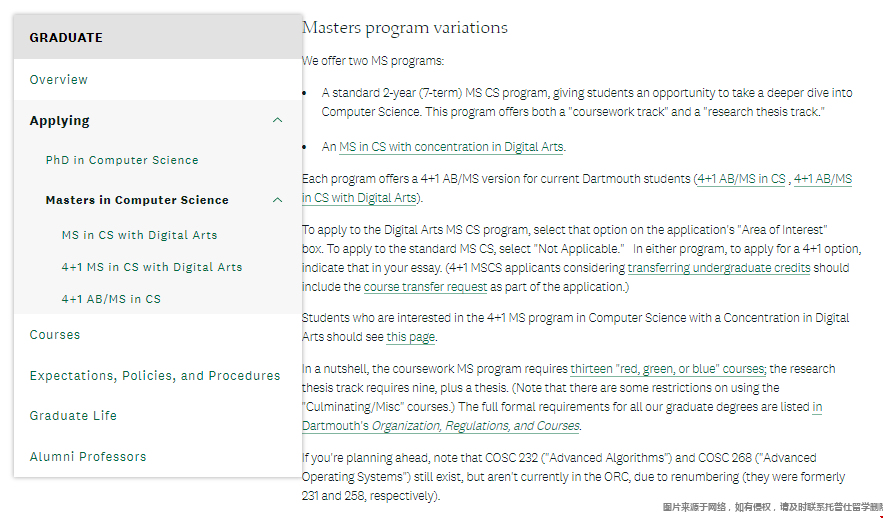Viewport: 883px width, 518px height.
Task: Open MS in CS with Digital Arts sidebar item
Action: pyautogui.click(x=139, y=235)
